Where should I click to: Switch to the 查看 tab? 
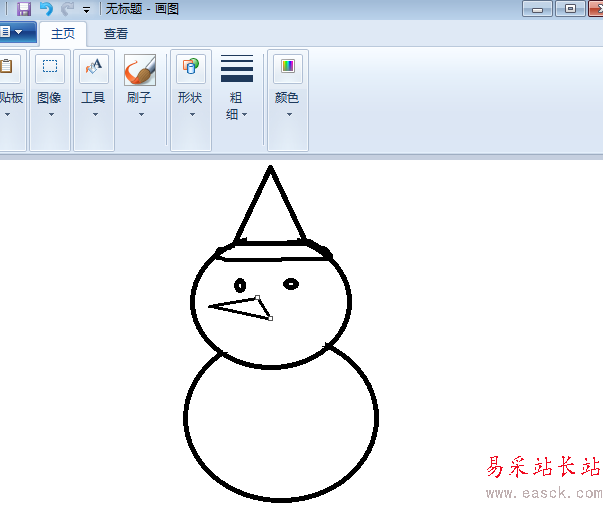[116, 34]
